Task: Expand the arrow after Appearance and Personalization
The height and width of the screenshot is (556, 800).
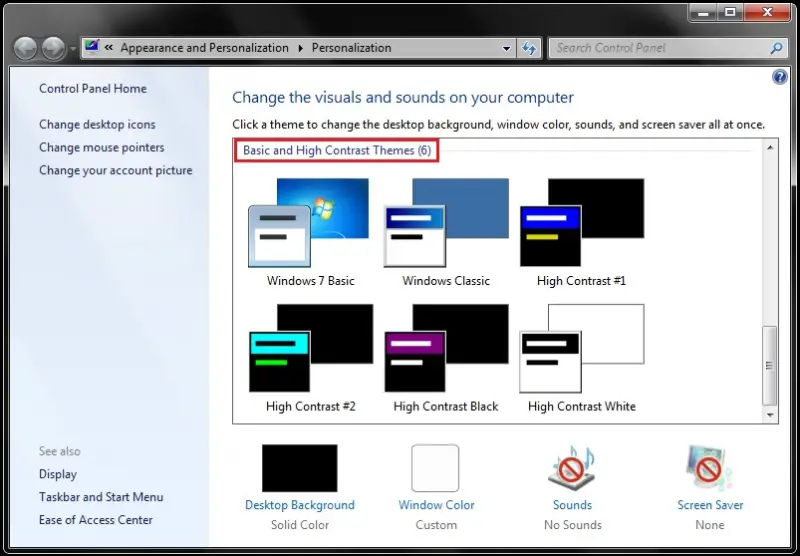Action: [301, 48]
